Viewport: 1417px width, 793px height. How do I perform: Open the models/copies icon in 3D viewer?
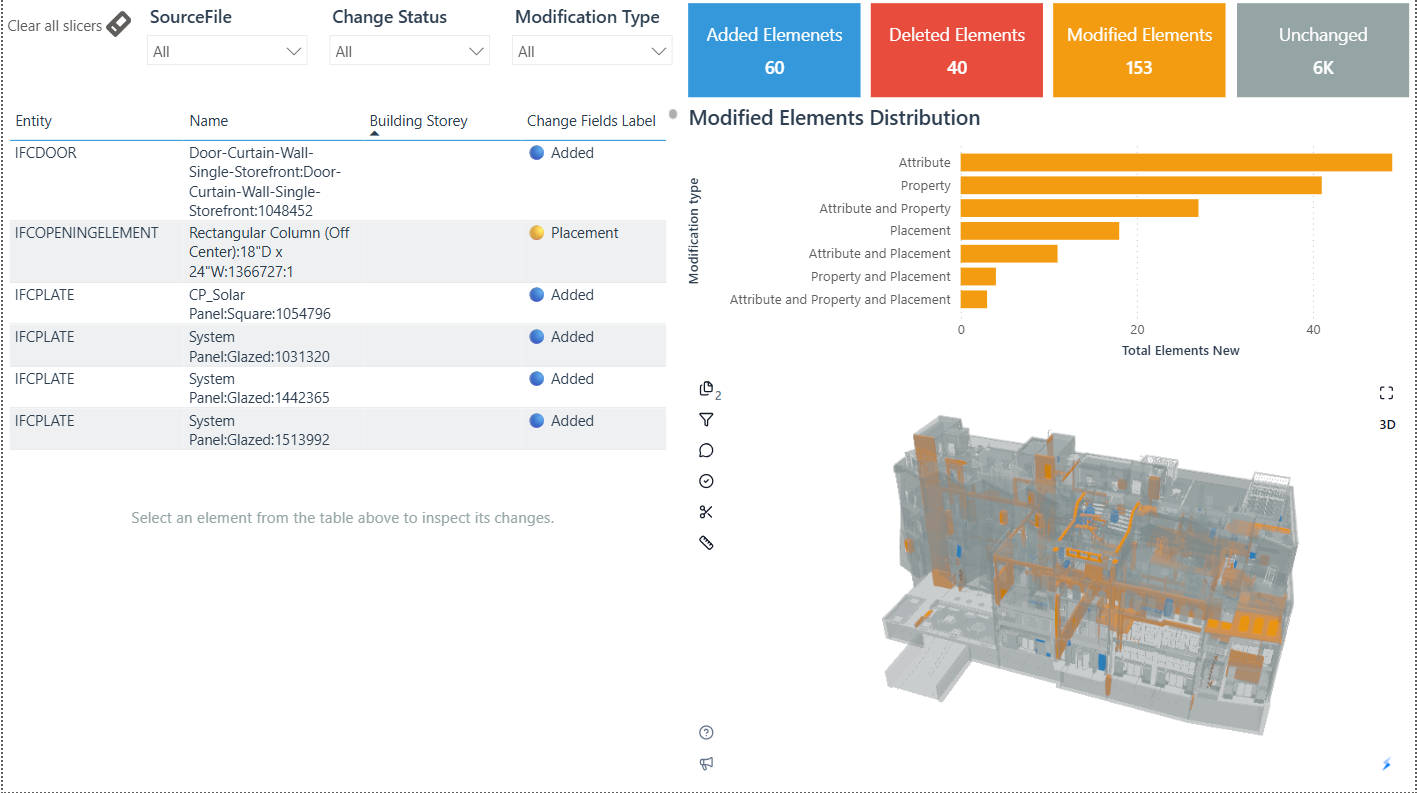pyautogui.click(x=707, y=389)
